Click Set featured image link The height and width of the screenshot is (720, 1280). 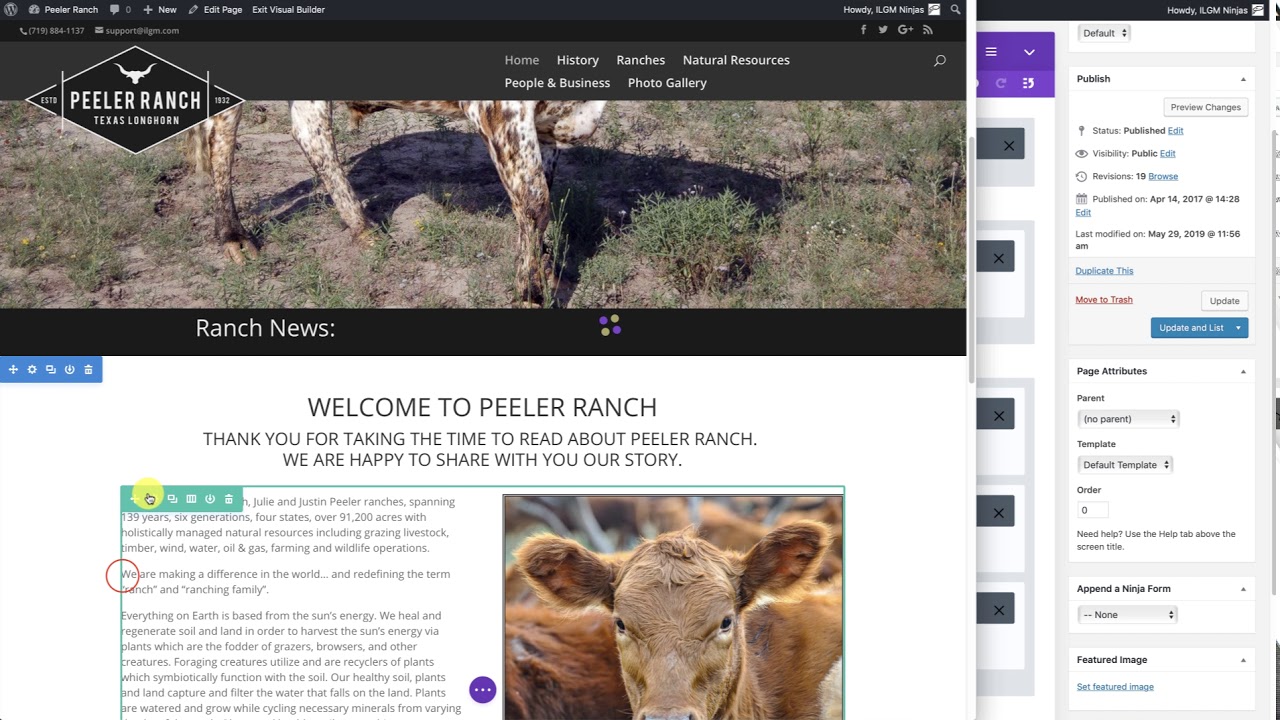click(x=1115, y=687)
